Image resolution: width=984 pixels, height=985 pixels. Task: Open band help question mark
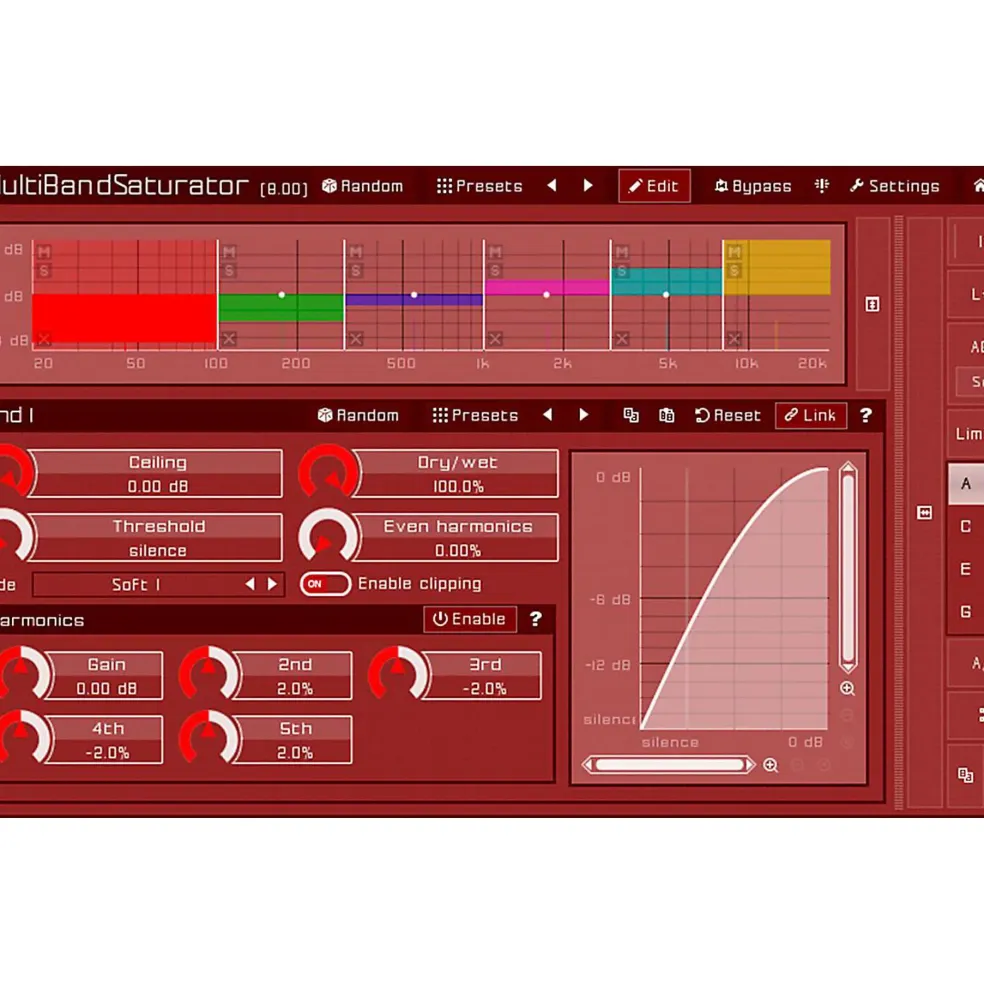(x=865, y=415)
